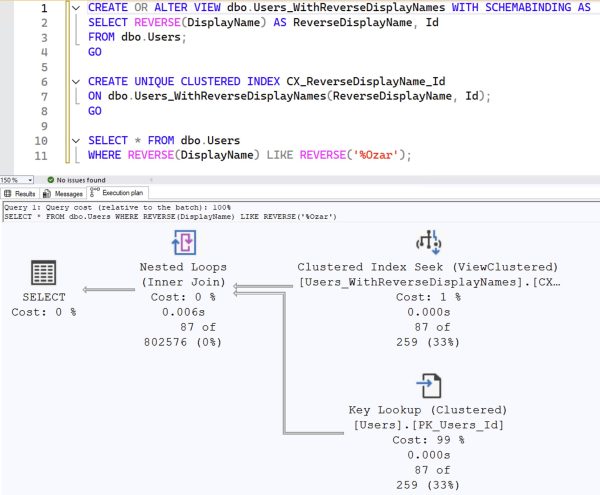
Task: Select the Key Lookup operator icon
Action: point(429,385)
